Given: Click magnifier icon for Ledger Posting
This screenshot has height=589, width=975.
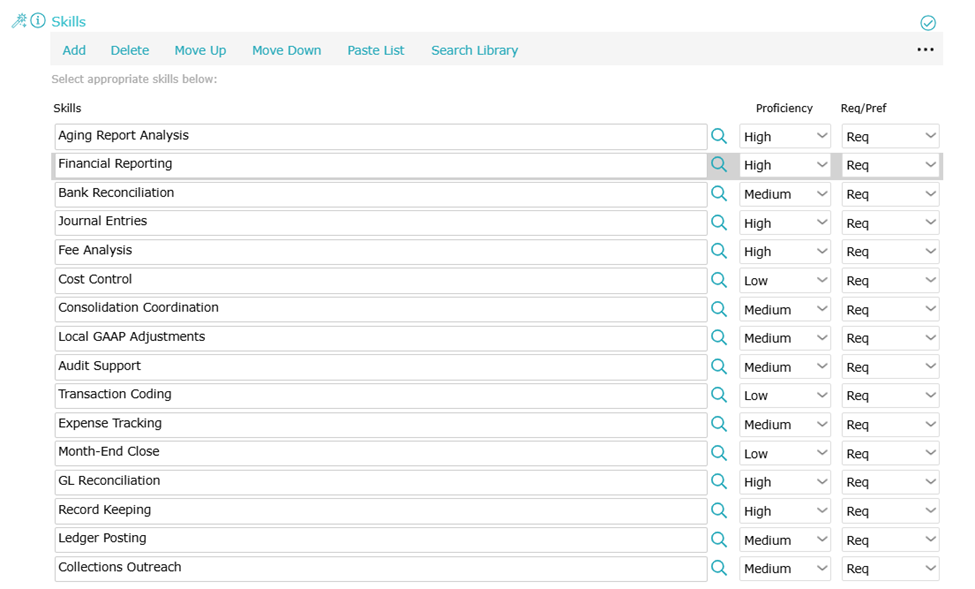Looking at the screenshot, I should pos(718,539).
